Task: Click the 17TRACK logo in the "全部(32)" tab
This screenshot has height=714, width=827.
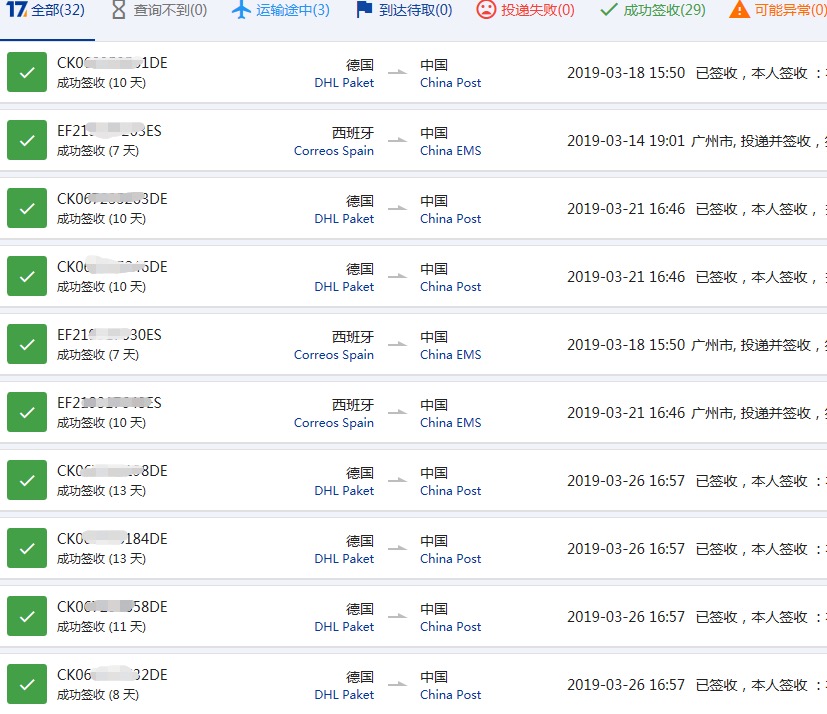Action: [16, 10]
